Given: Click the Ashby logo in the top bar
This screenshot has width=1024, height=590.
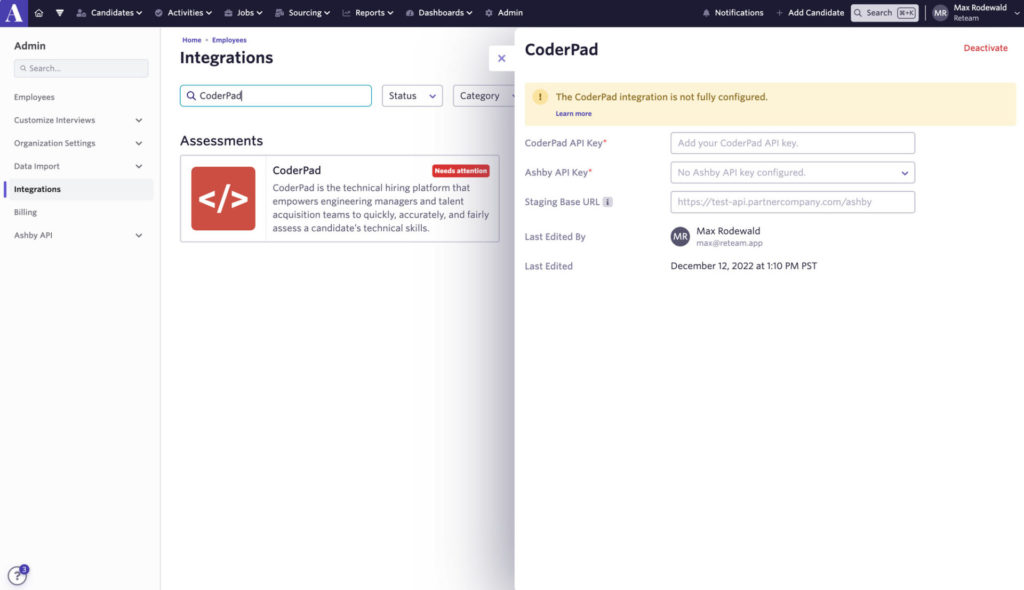Looking at the screenshot, I should click(14, 12).
